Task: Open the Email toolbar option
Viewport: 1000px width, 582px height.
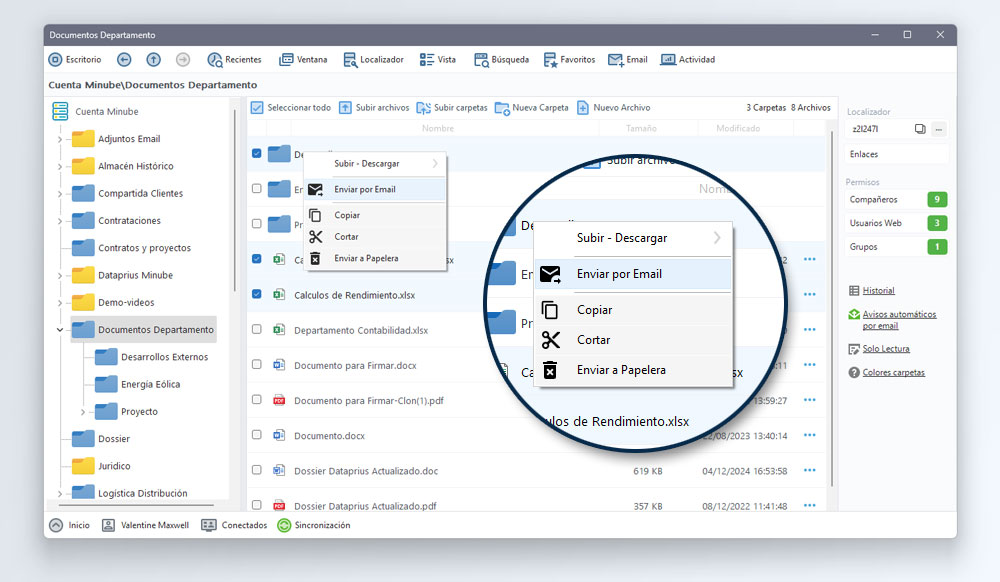Action: pyautogui.click(x=628, y=59)
